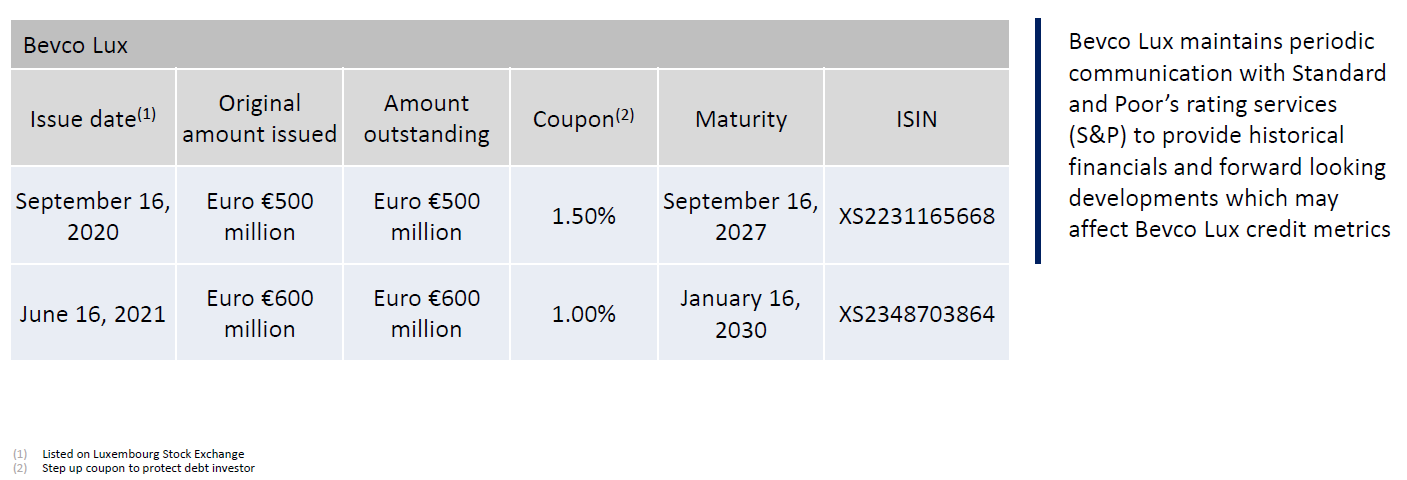Select the 1.50% coupon cell

[583, 216]
